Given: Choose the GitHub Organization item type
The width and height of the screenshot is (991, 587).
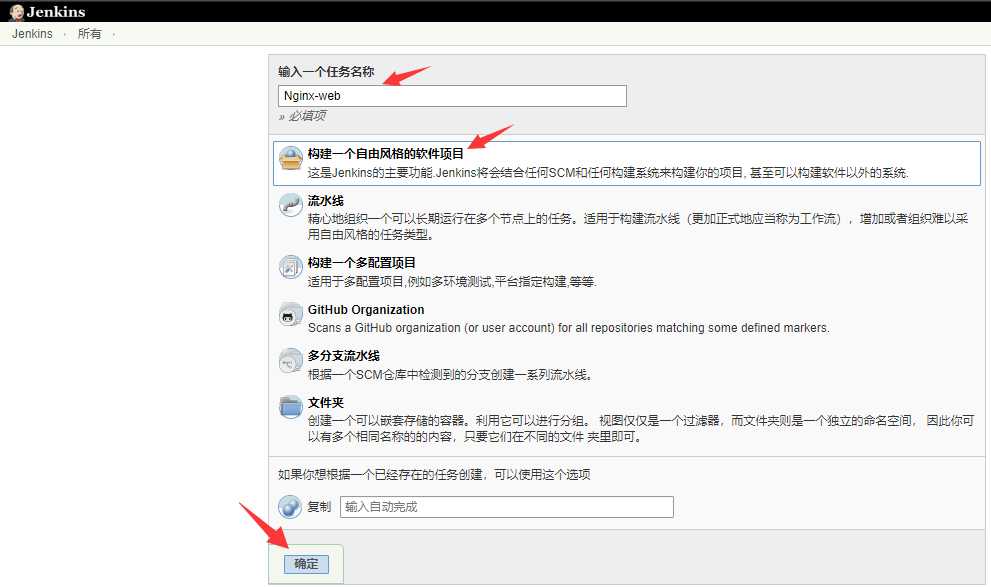Looking at the screenshot, I should click(366, 310).
